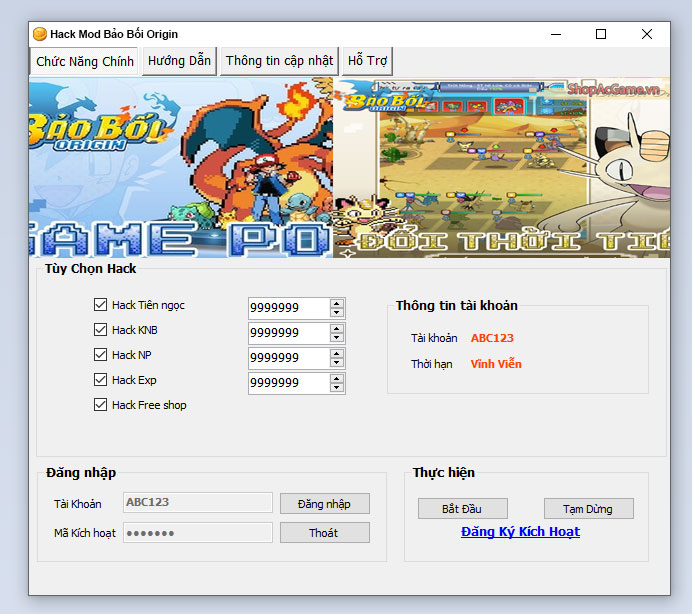
Task: Maximize the Hack Mod window
Action: point(601,34)
